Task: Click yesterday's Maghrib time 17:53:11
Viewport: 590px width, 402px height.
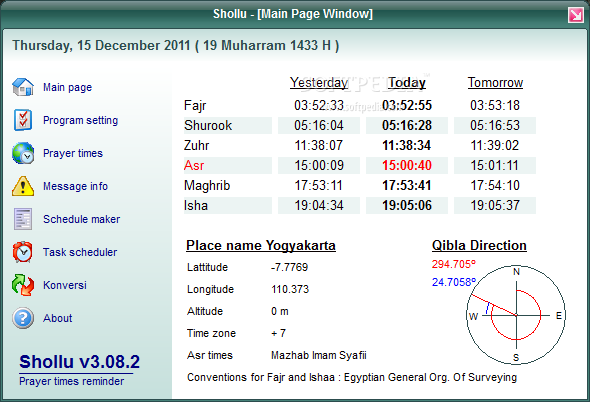Action: (x=319, y=186)
